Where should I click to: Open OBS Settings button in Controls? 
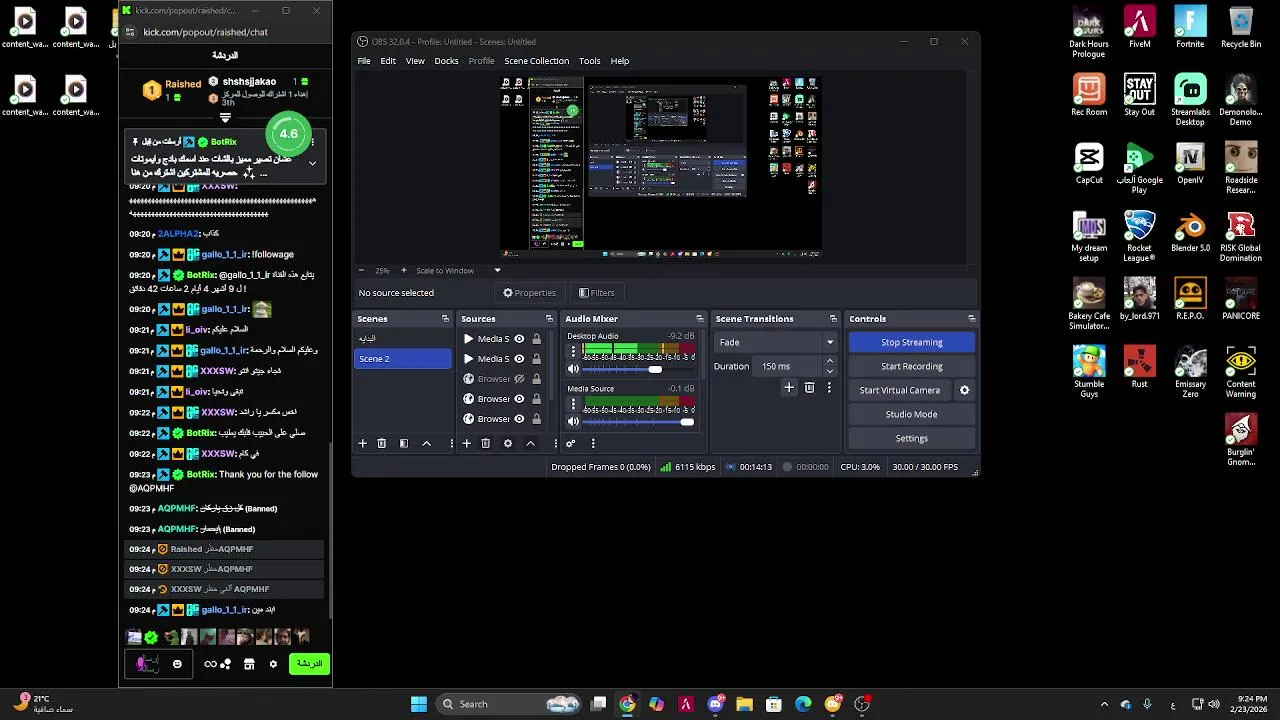911,438
